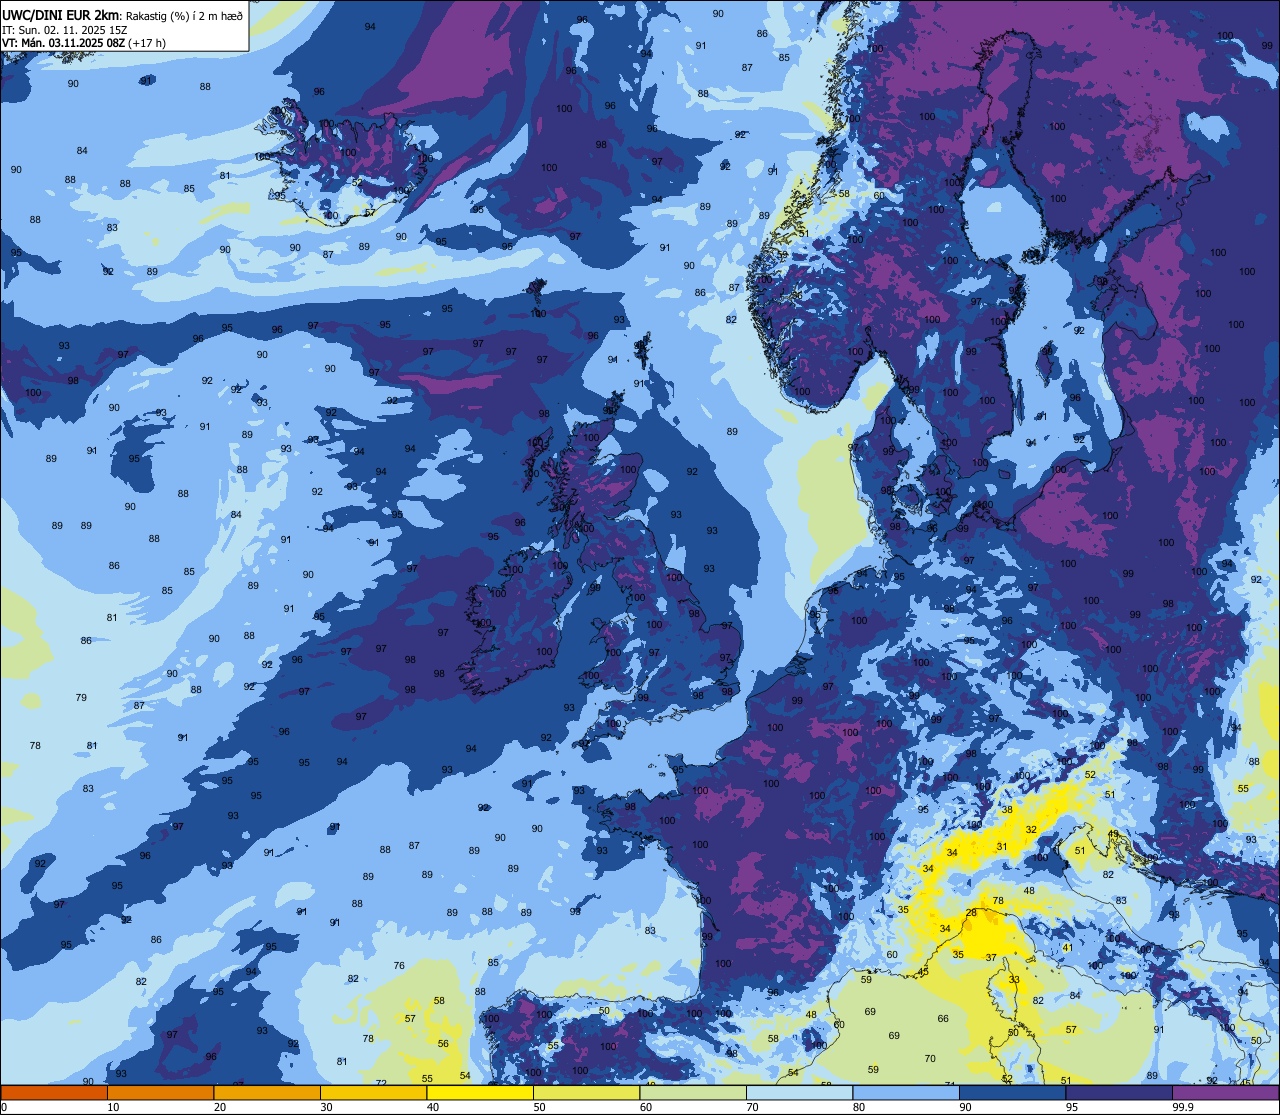This screenshot has height=1115, width=1280.
Task: Click the humidity value '41' on the map
Action: point(1068,948)
